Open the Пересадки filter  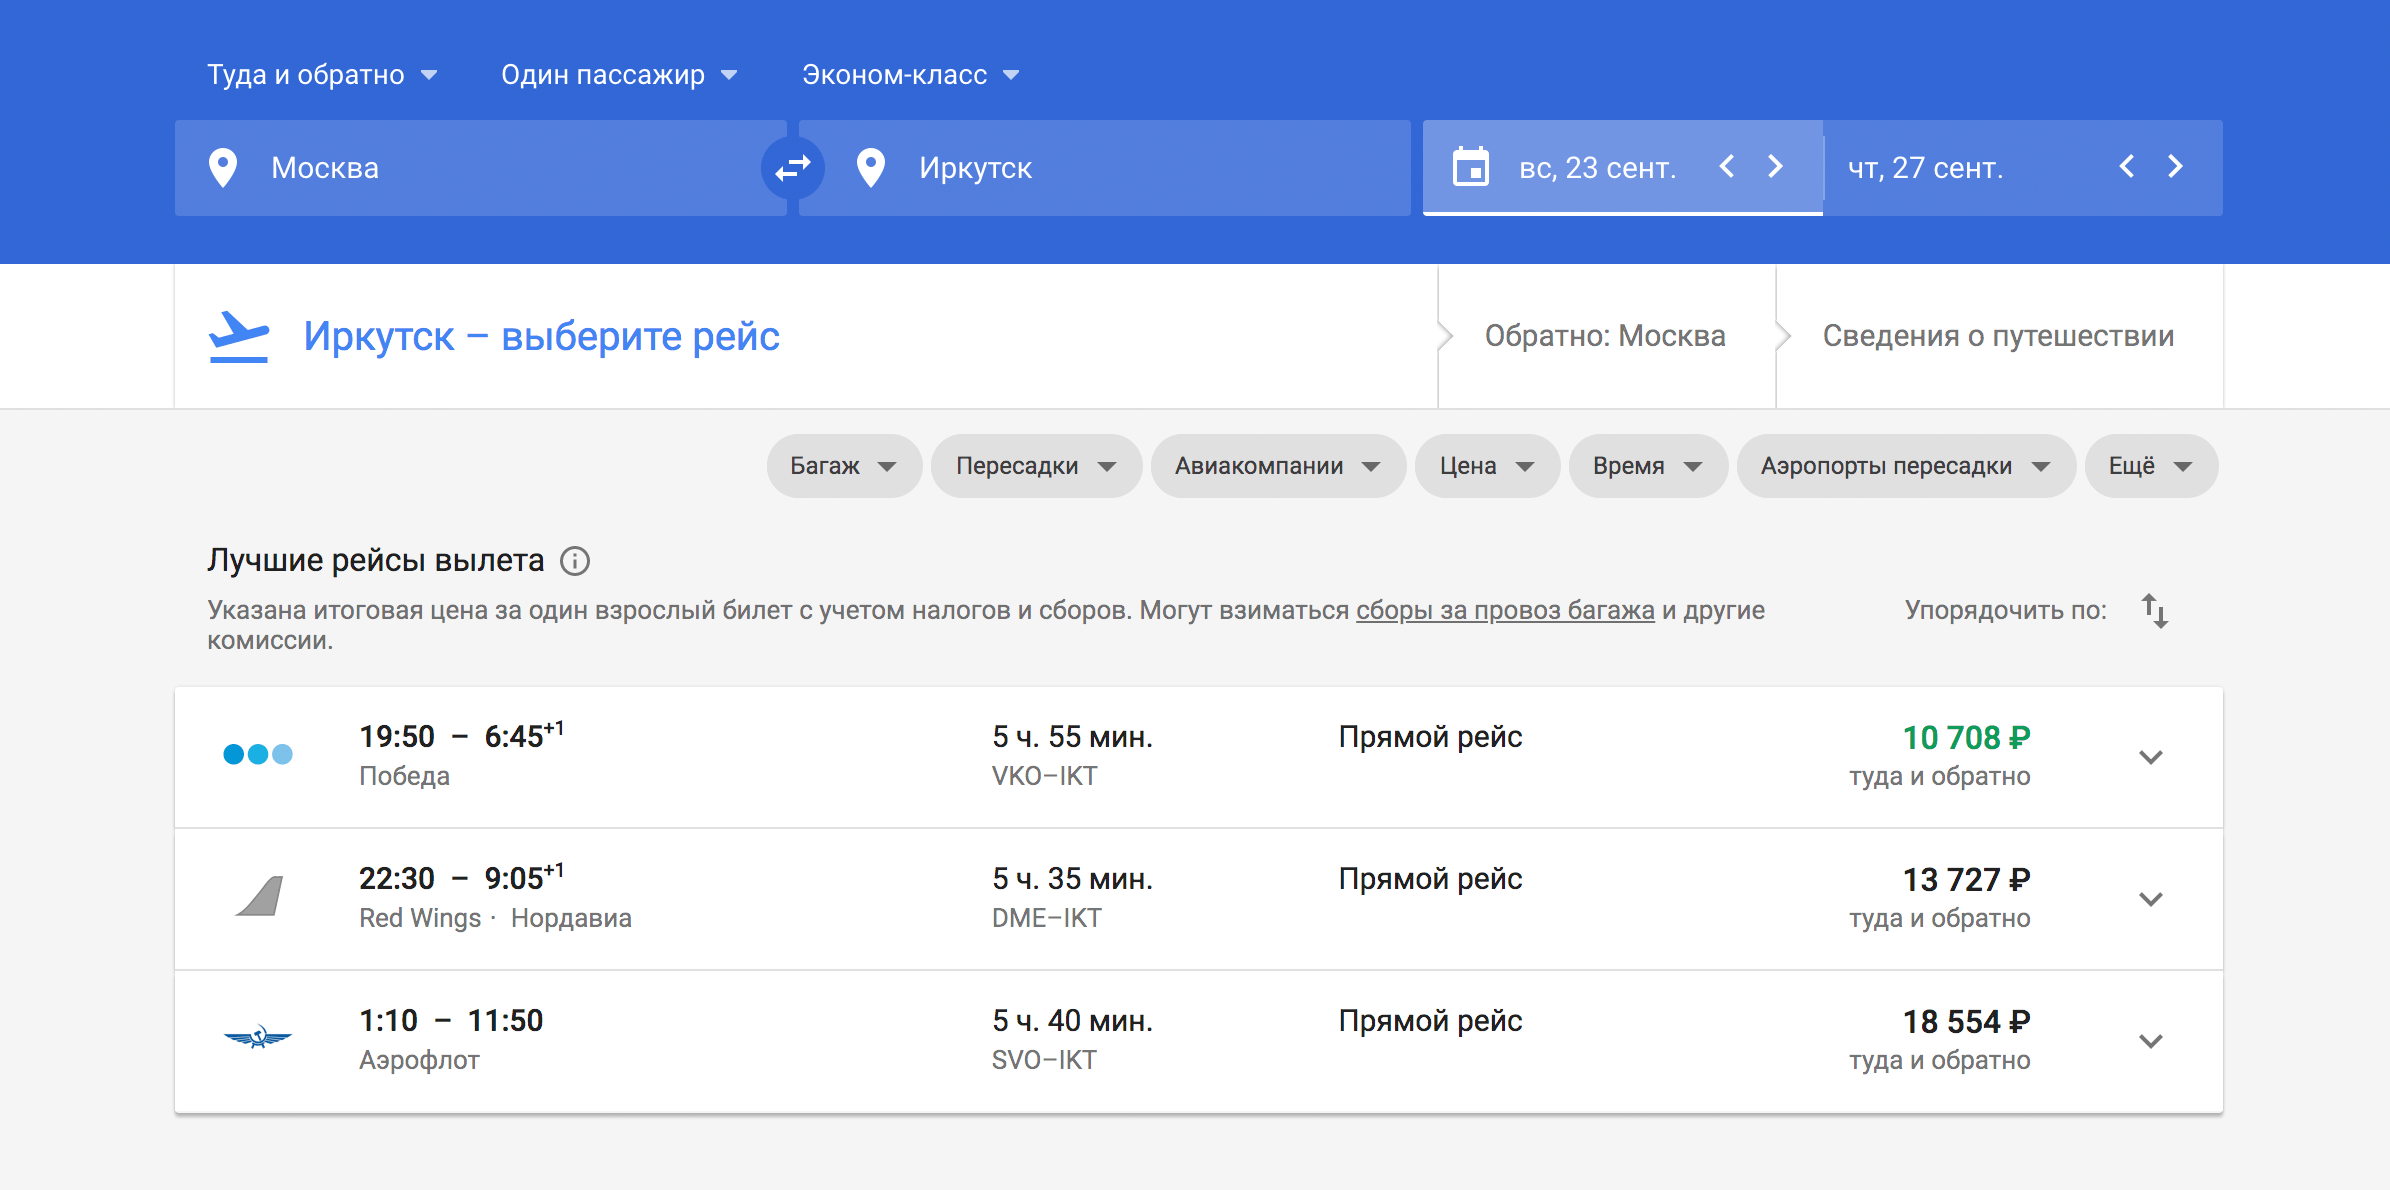[x=1036, y=466]
